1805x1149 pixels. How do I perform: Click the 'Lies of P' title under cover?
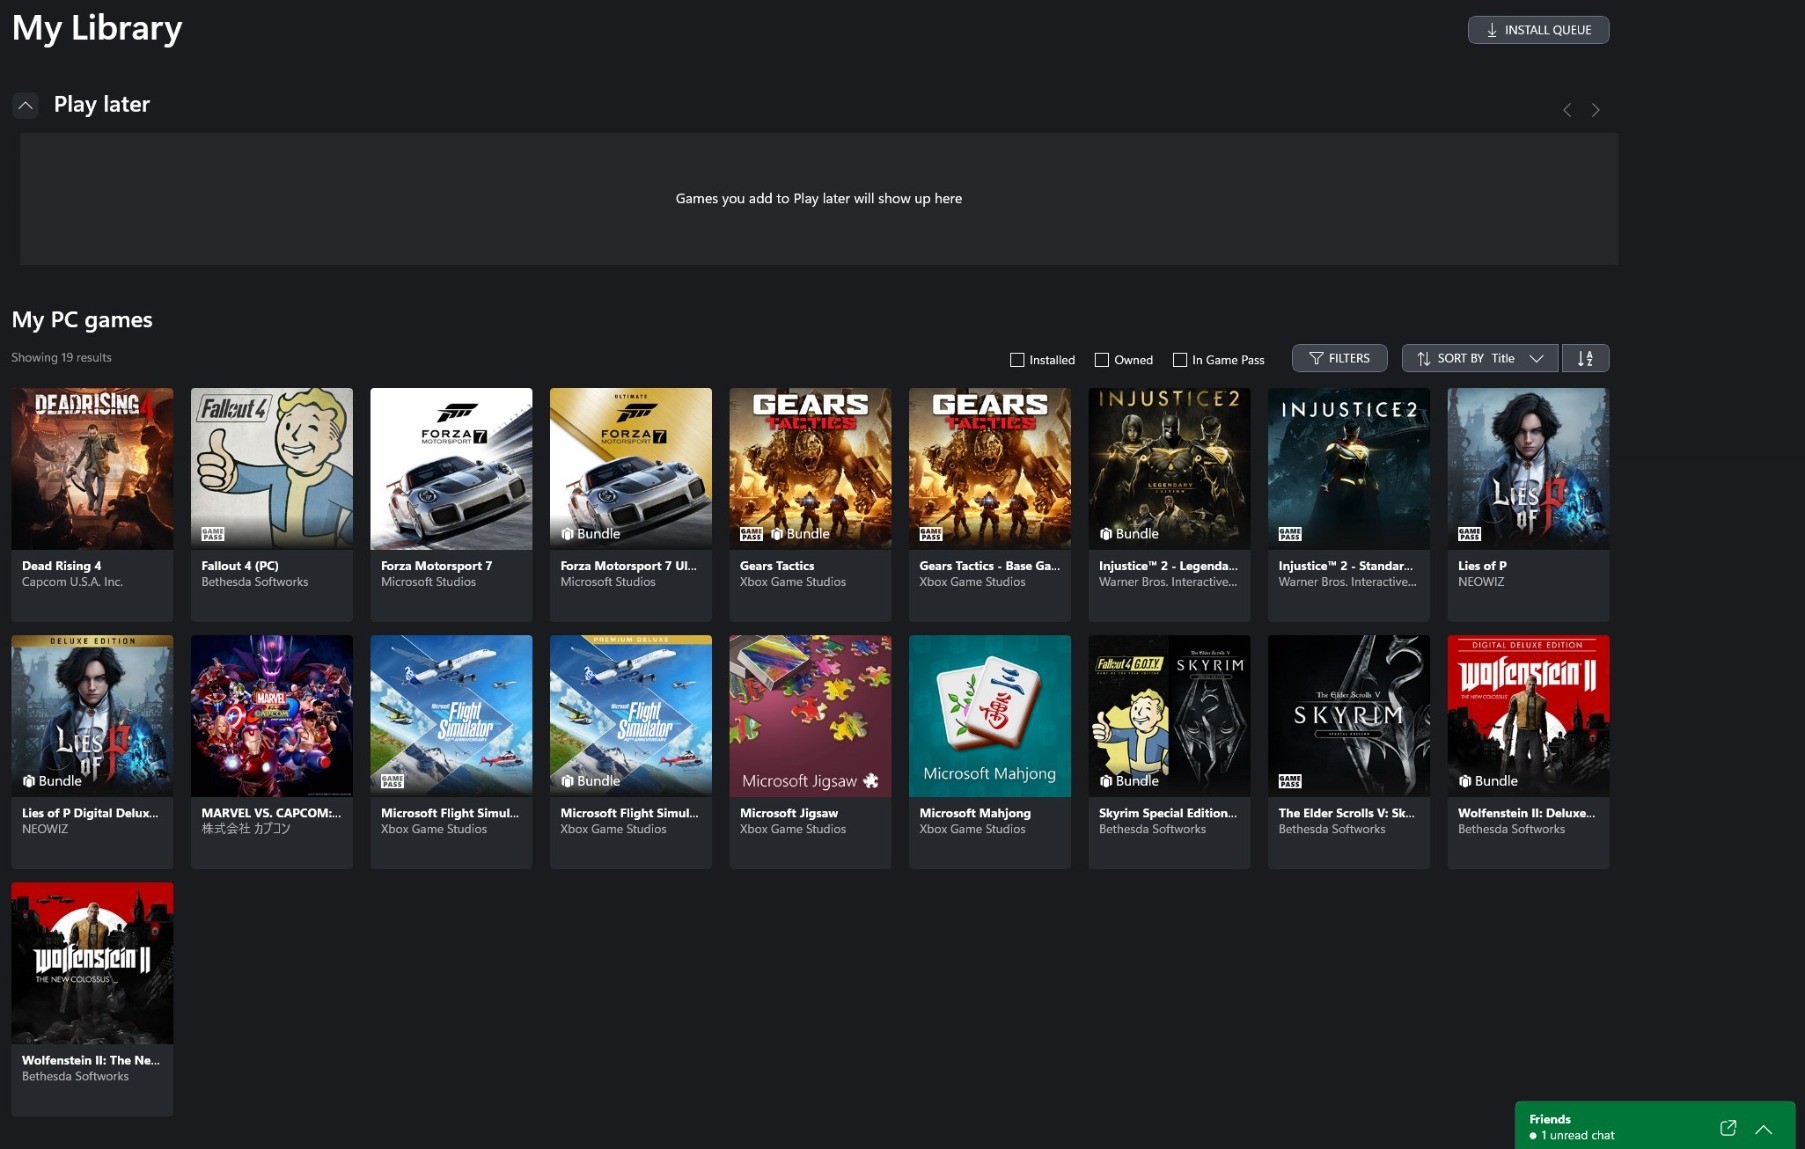(1482, 566)
